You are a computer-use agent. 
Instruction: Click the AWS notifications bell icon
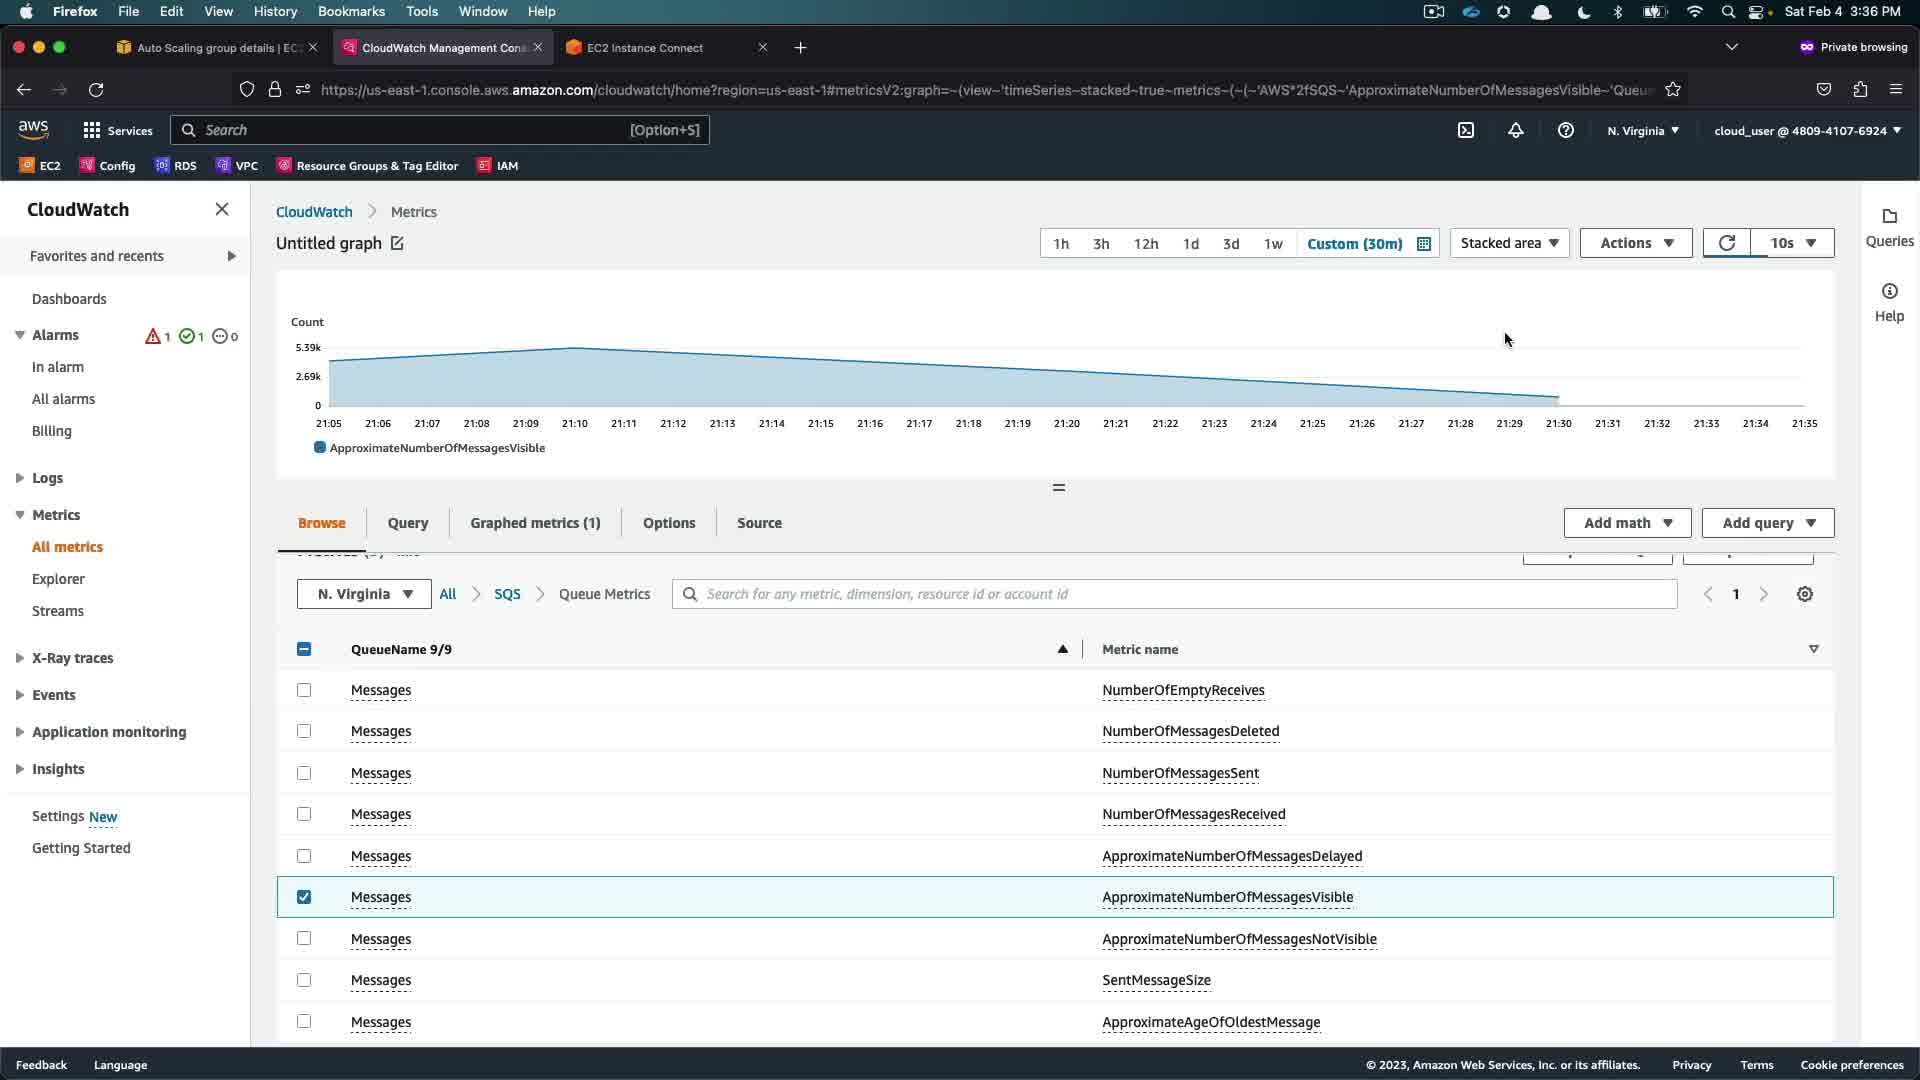tap(1516, 130)
